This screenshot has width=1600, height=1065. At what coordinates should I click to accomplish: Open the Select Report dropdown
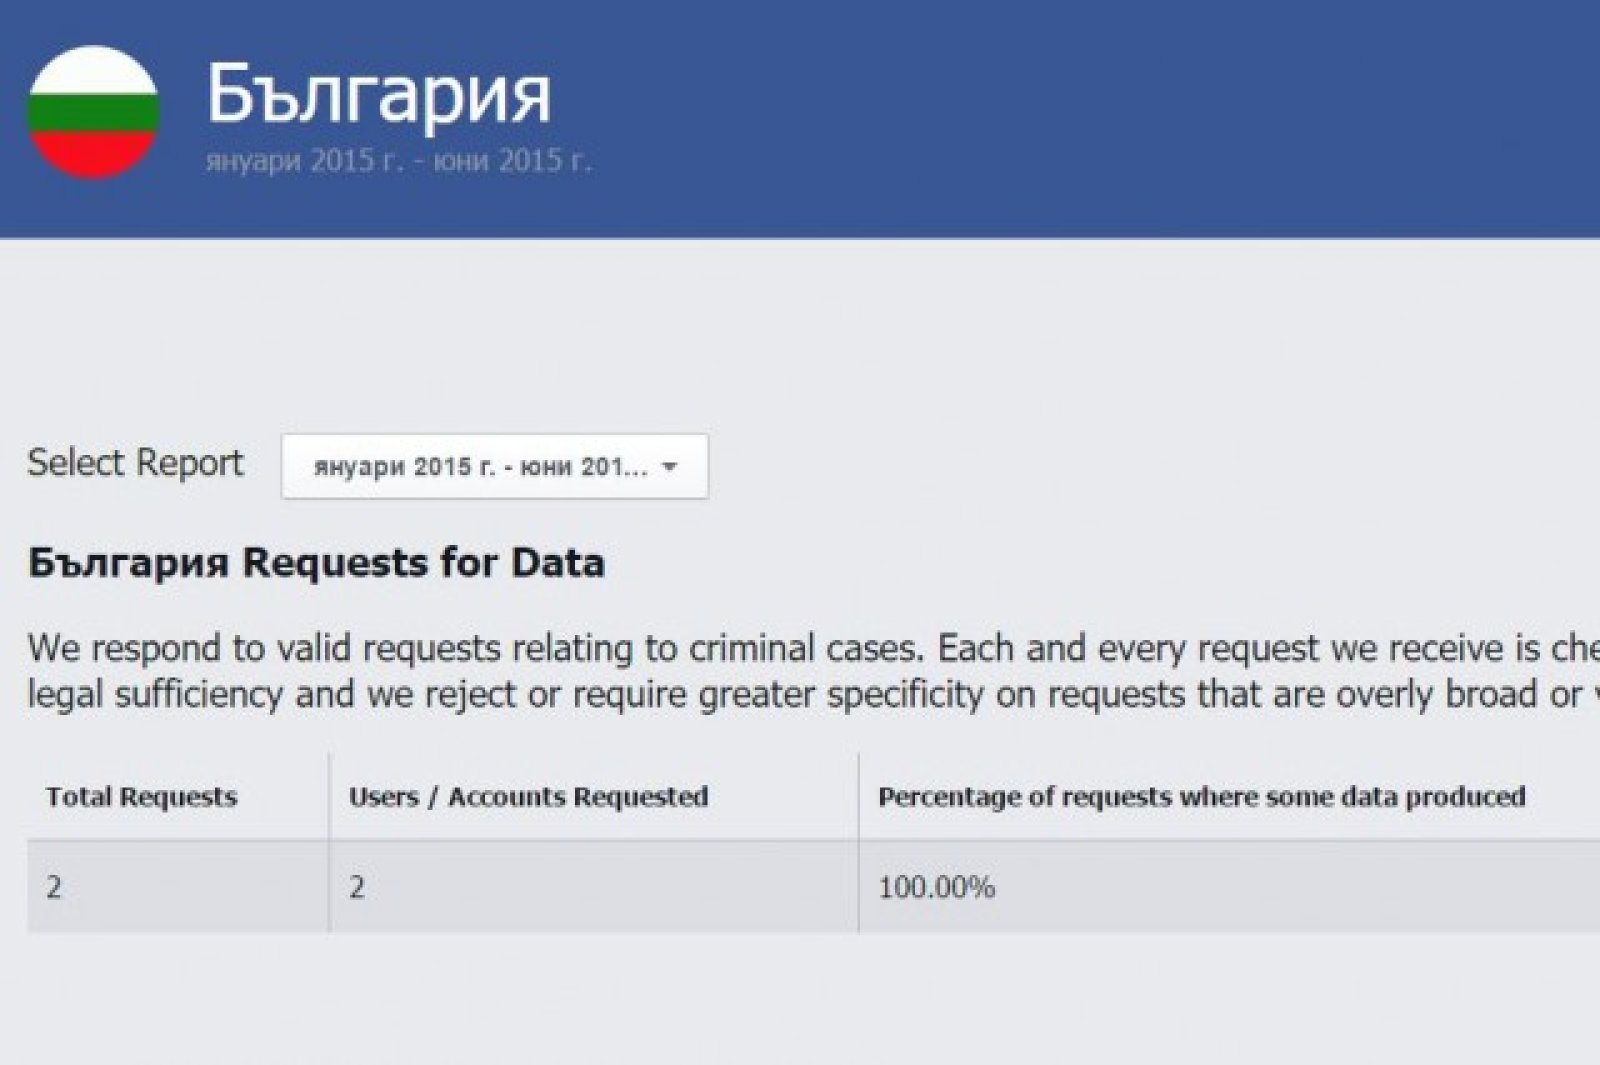click(494, 466)
